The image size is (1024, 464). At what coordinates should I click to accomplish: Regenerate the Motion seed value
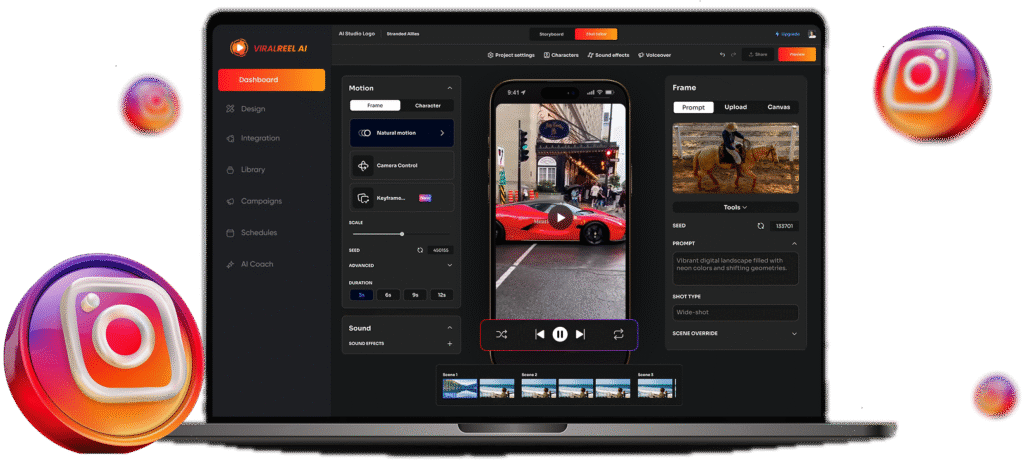click(420, 250)
